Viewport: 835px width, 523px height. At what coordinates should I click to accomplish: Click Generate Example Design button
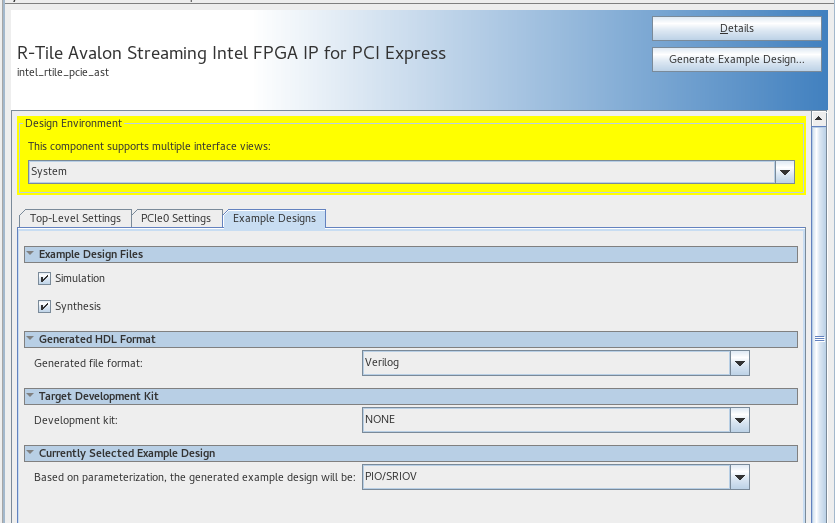point(736,60)
